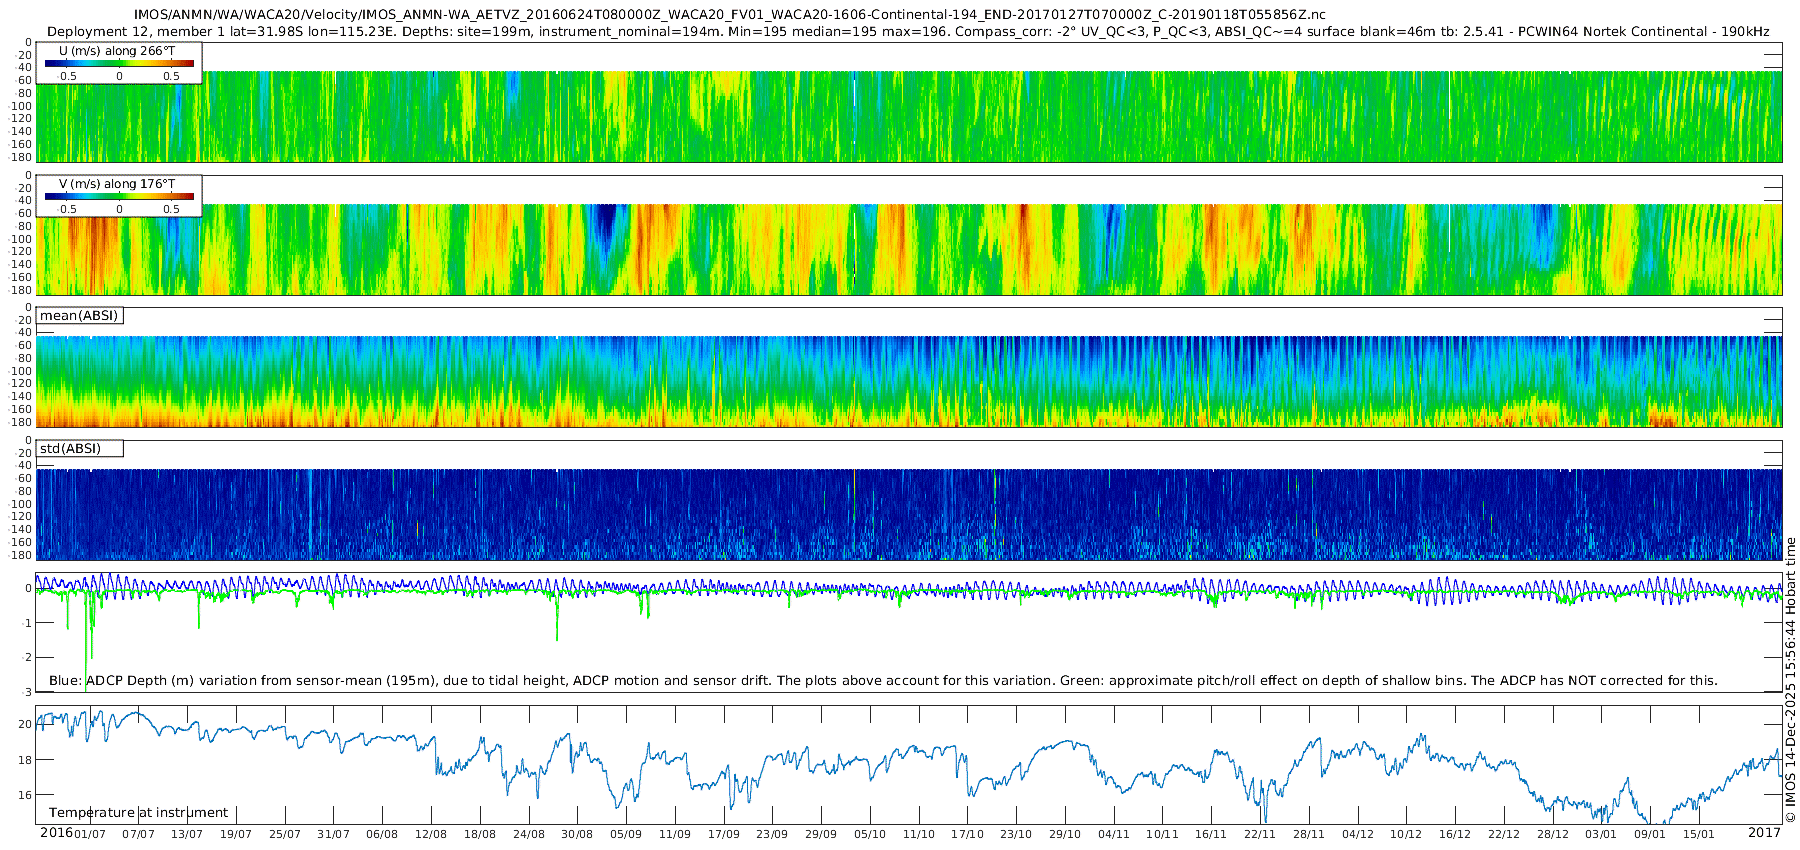Select the 09/01 date tick
Viewport: 1800px width, 850px height.
click(x=1650, y=834)
